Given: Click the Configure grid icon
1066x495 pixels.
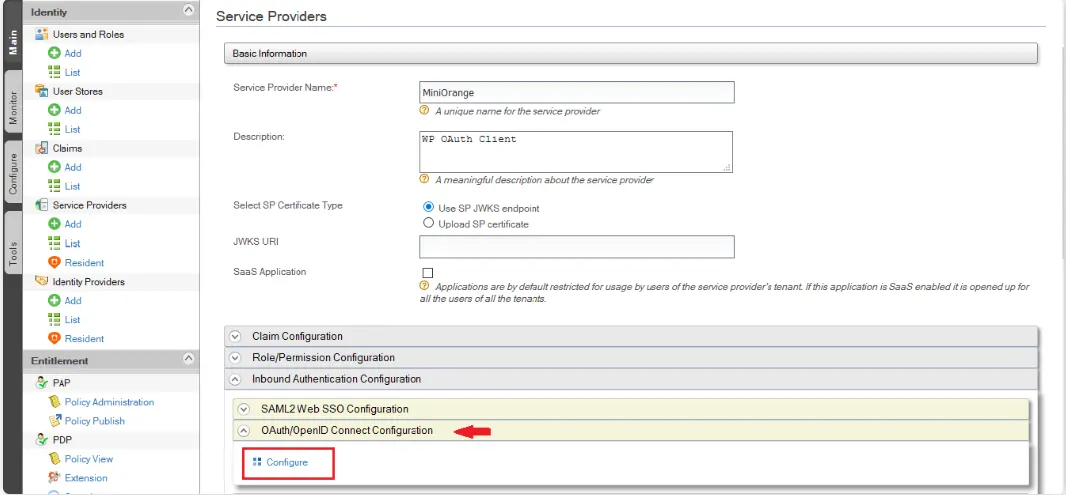Looking at the screenshot, I should pos(257,462).
